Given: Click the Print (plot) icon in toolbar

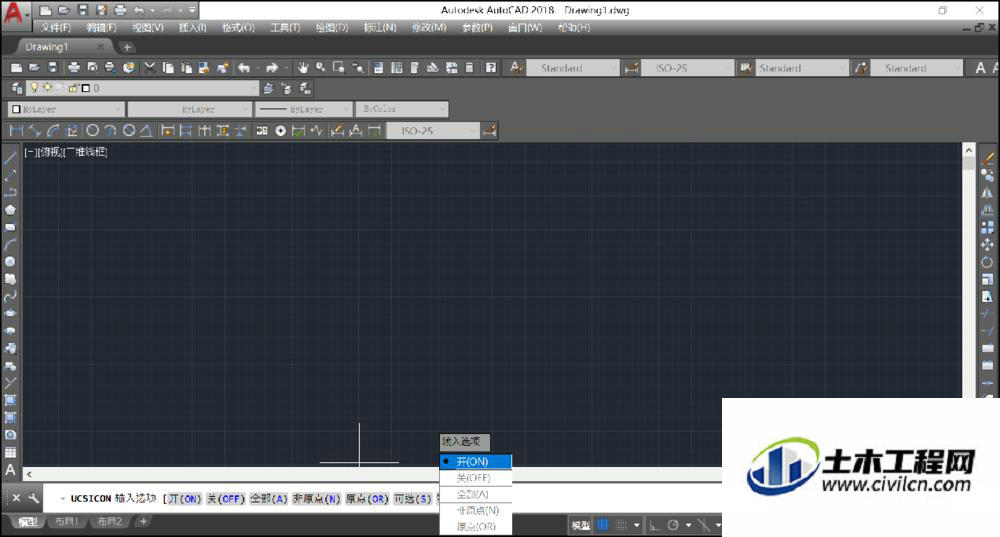Looking at the screenshot, I should click(74, 68).
